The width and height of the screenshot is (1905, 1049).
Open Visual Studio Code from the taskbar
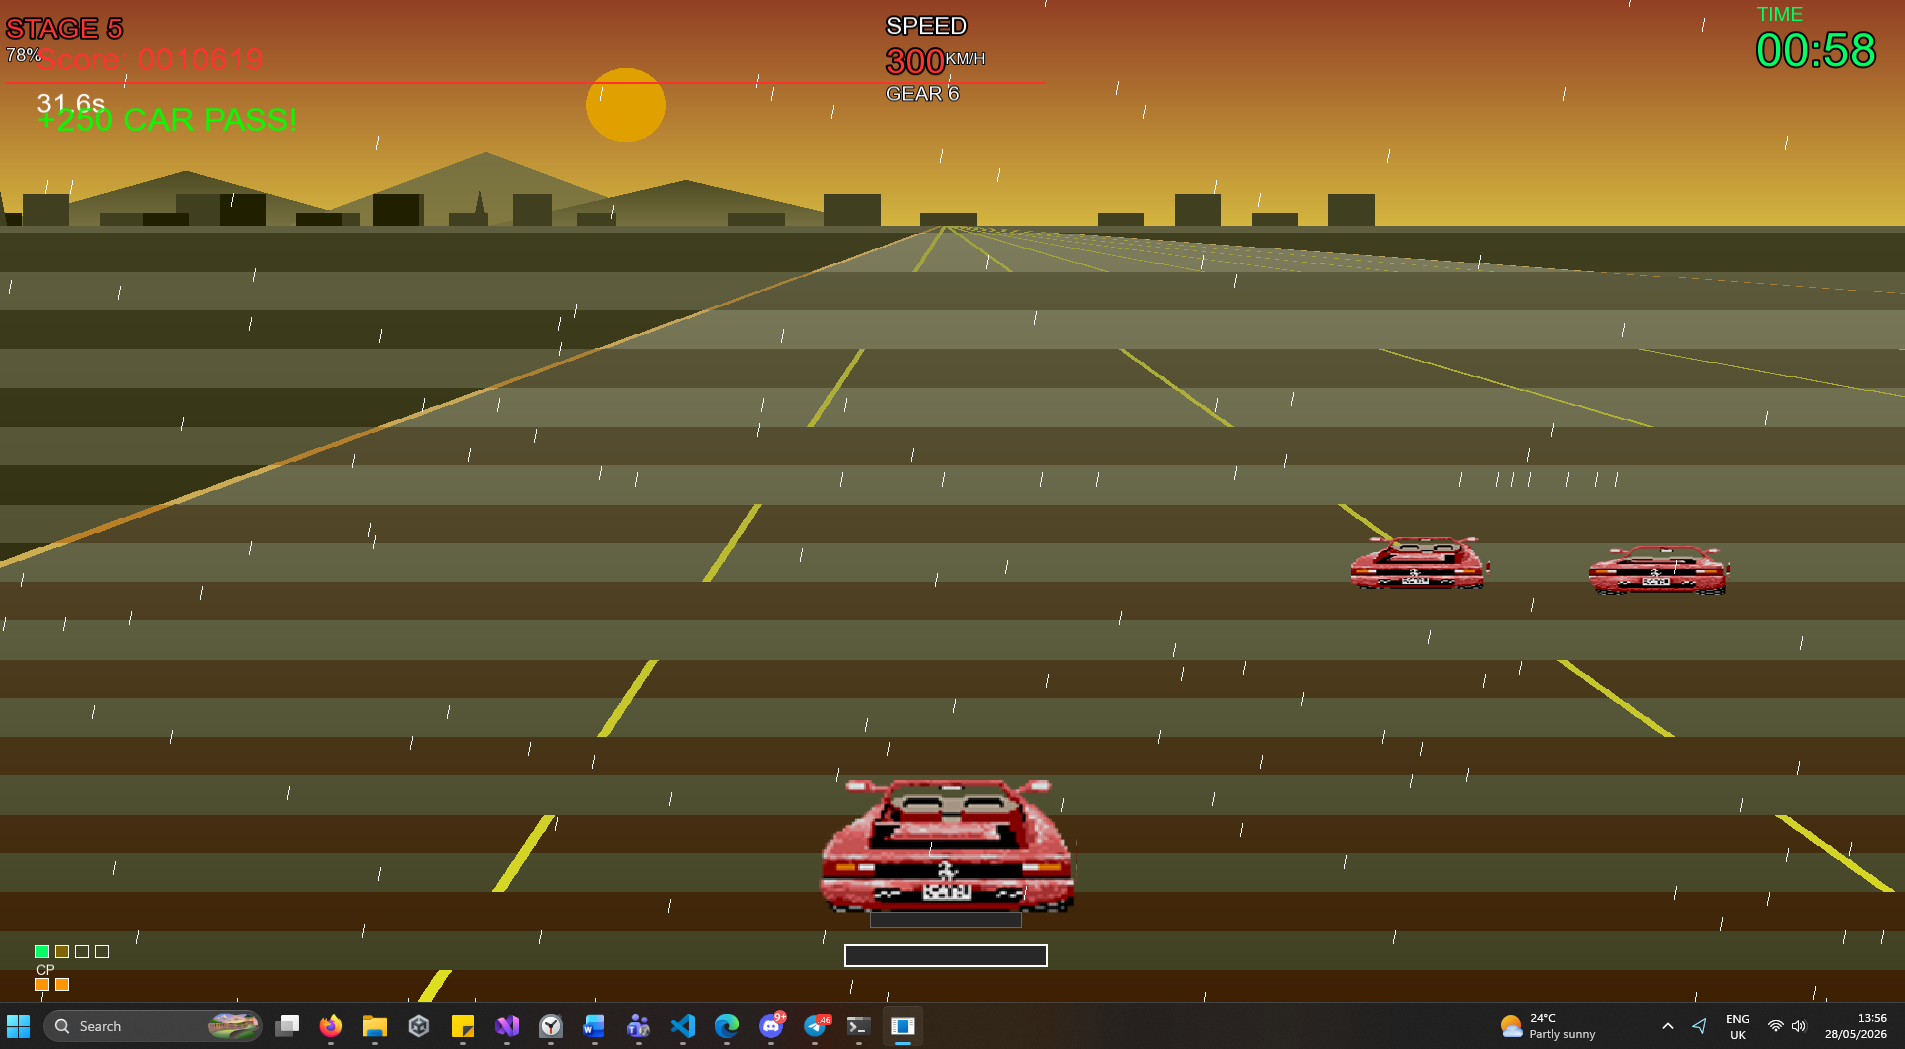tap(683, 1026)
